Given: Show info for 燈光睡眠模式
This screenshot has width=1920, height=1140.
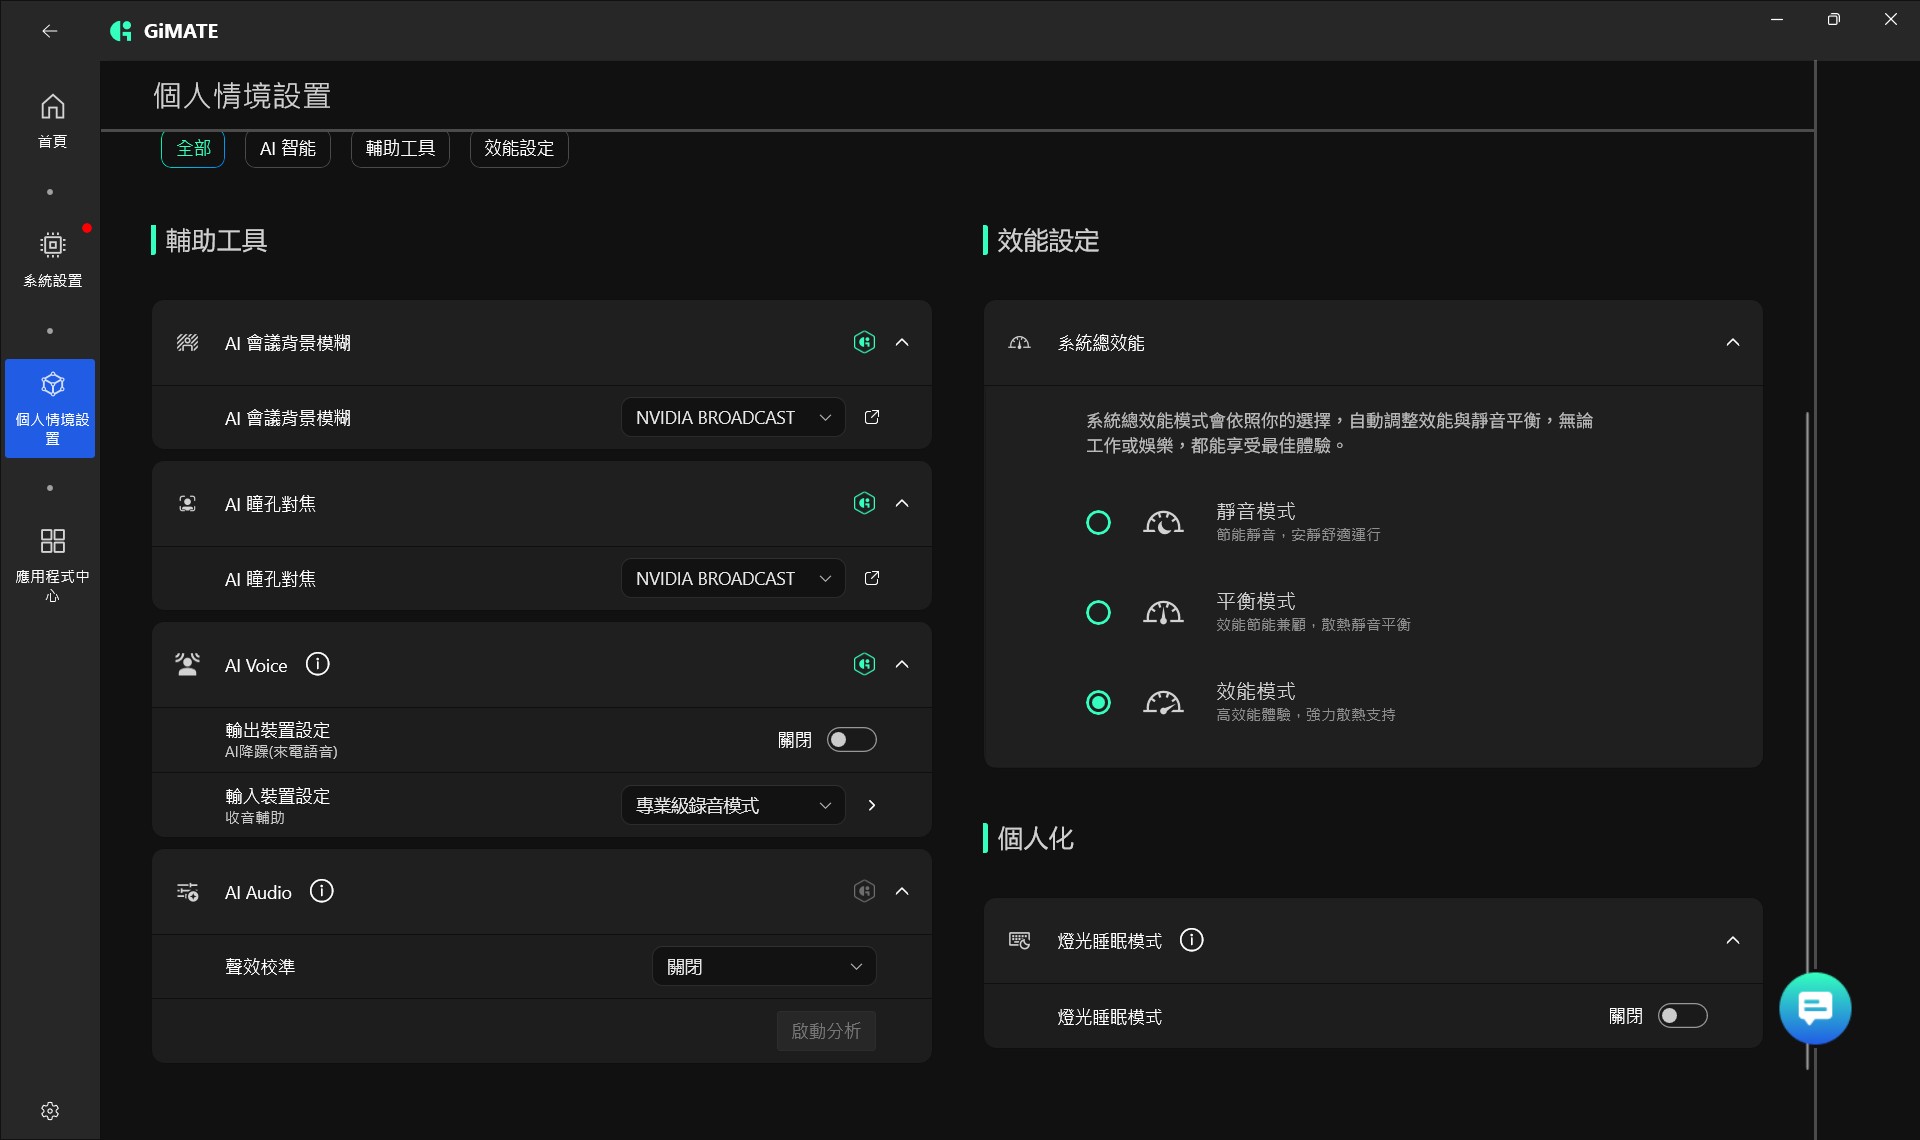Looking at the screenshot, I should click(x=1192, y=940).
